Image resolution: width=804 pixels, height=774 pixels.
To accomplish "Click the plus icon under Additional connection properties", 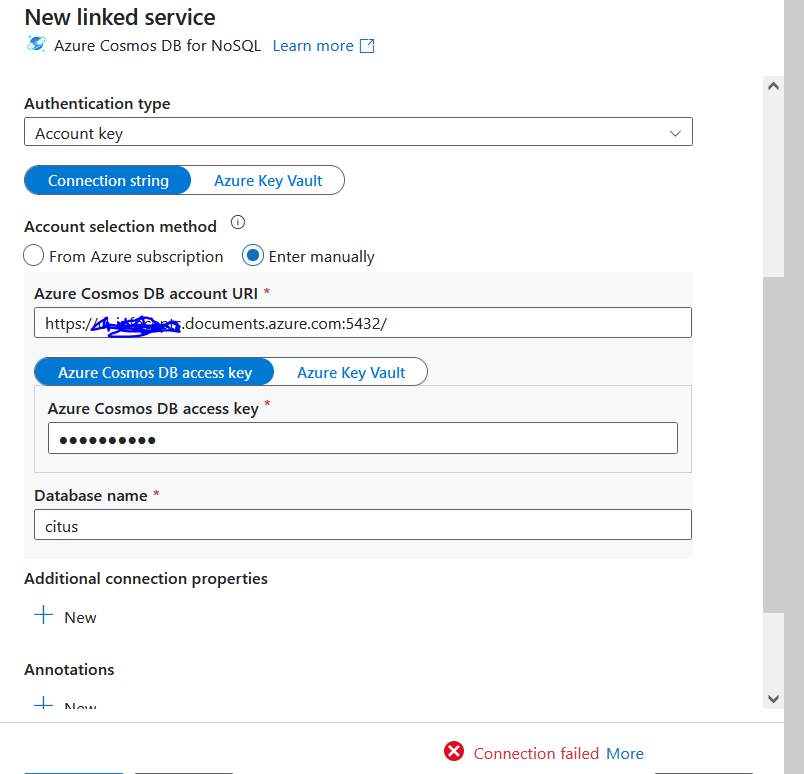I will [43, 616].
